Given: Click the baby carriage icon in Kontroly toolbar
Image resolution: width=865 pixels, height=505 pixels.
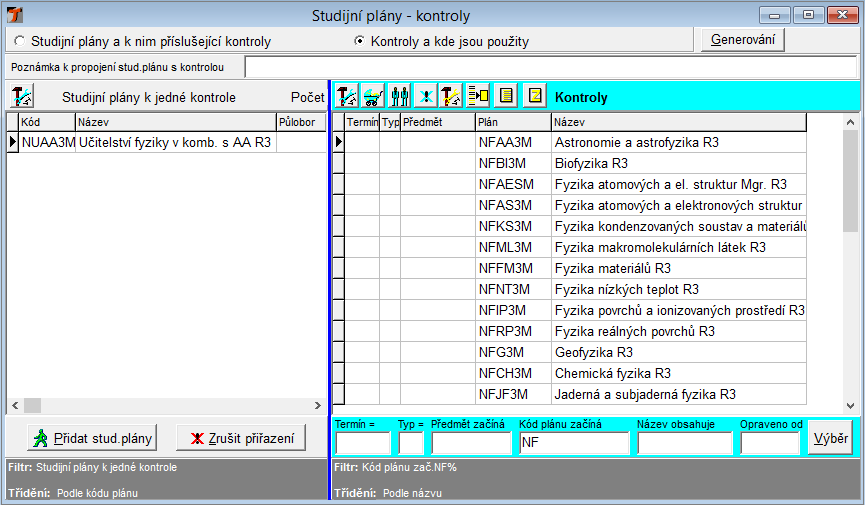Looking at the screenshot, I should pyautogui.click(x=373, y=97).
